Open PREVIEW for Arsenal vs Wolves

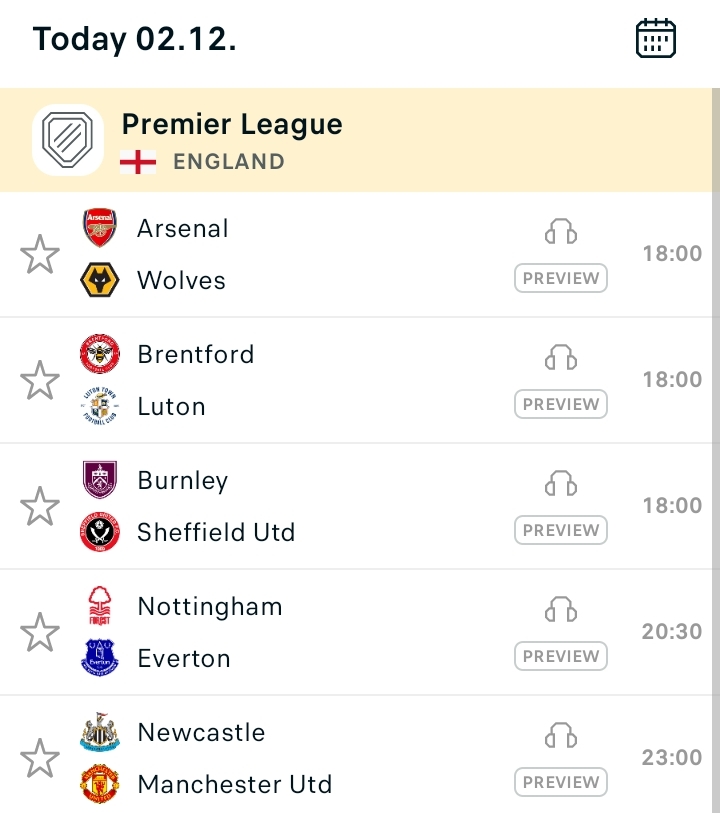[x=561, y=278]
